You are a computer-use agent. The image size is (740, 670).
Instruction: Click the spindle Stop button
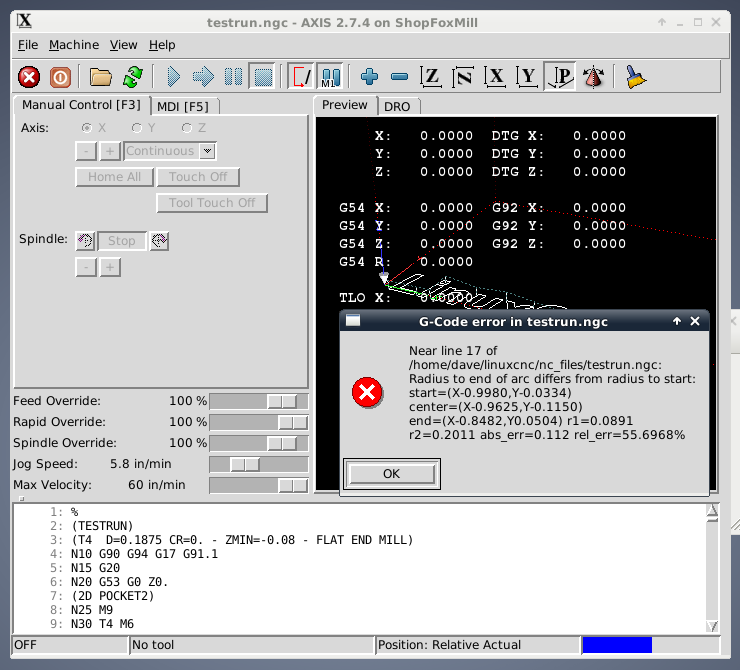pos(122,241)
